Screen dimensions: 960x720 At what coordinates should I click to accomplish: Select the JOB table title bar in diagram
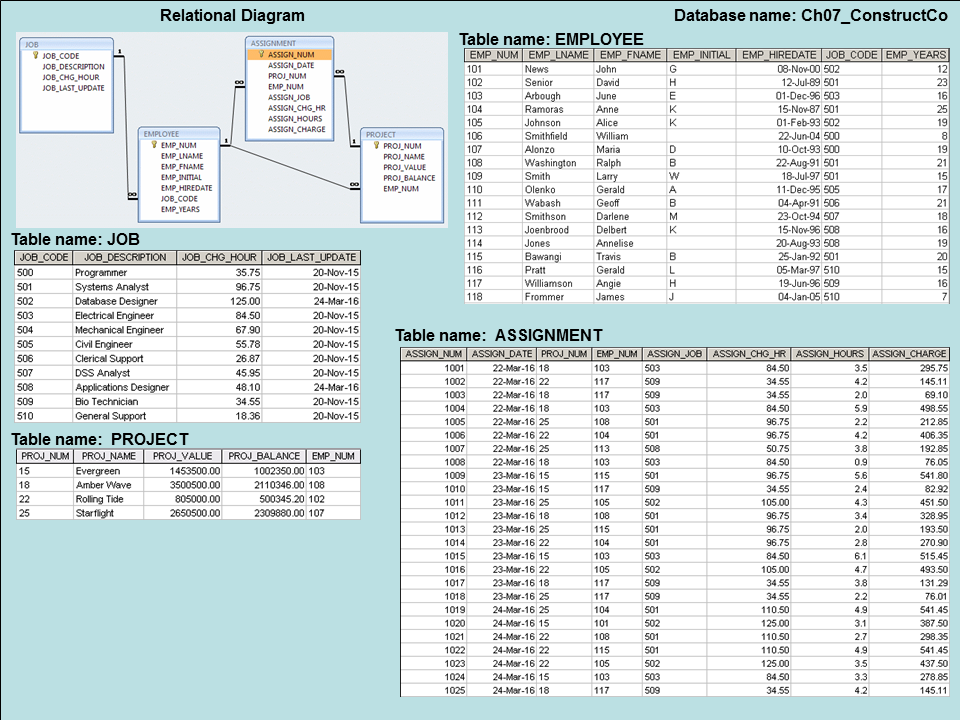[x=62, y=44]
